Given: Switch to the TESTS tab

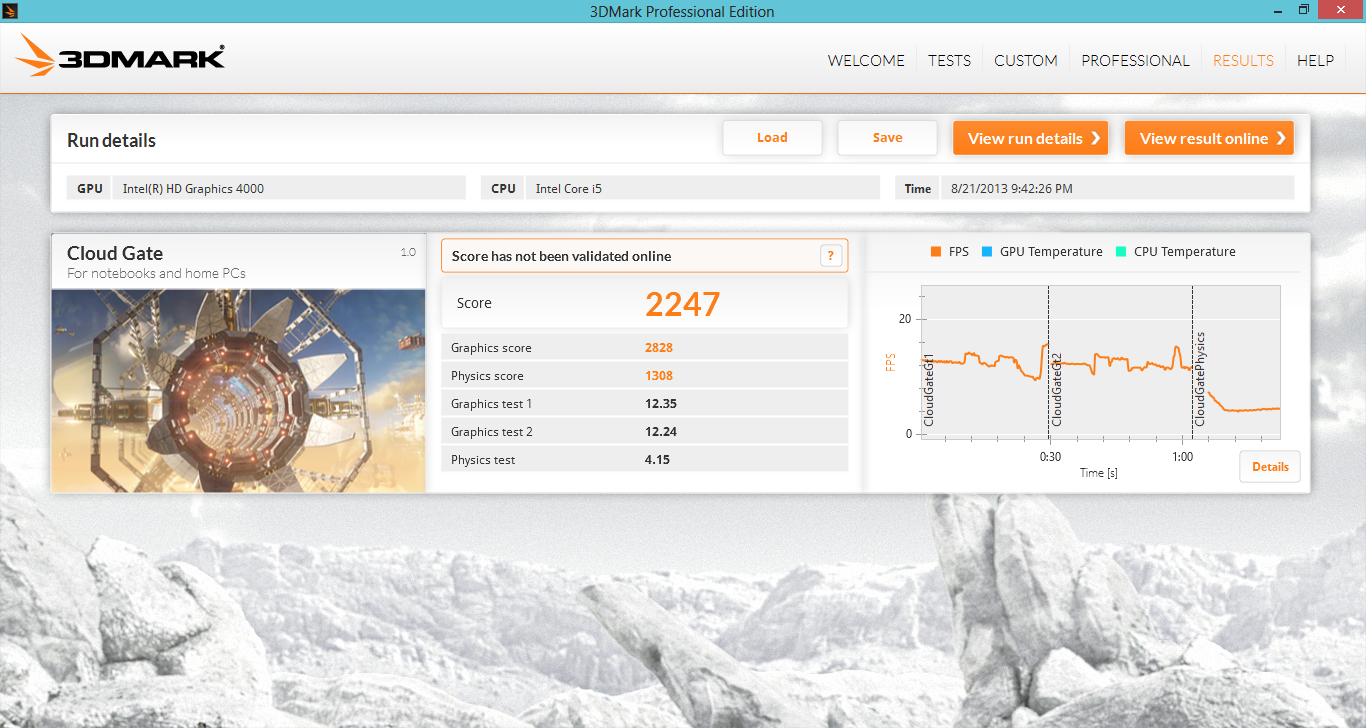Looking at the screenshot, I should coord(949,60).
